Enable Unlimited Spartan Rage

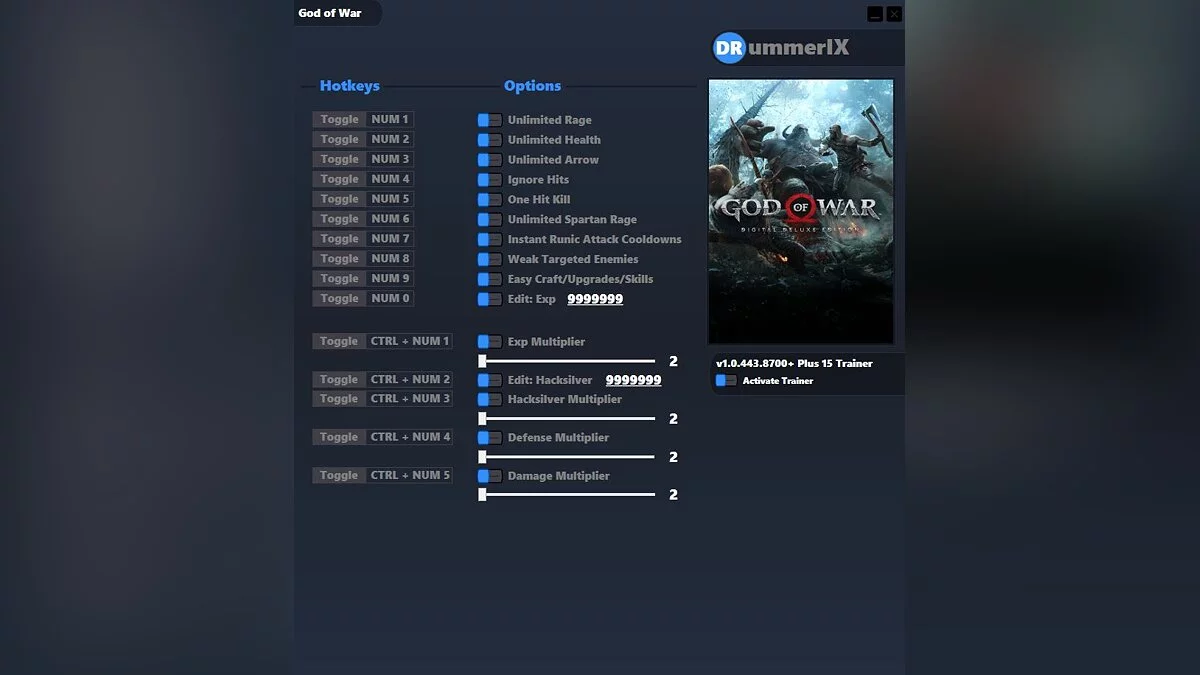coord(488,219)
